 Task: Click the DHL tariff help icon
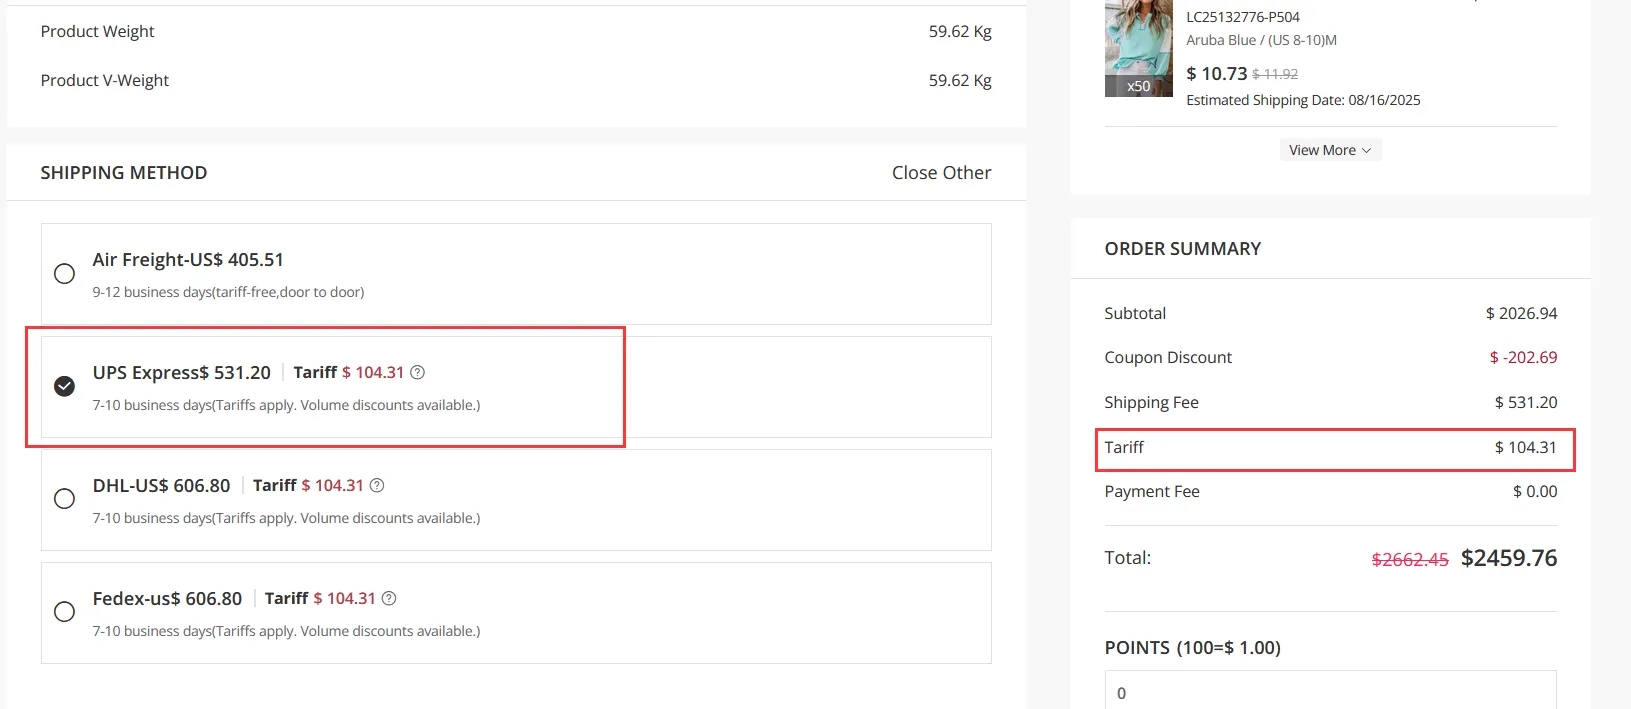coord(377,485)
